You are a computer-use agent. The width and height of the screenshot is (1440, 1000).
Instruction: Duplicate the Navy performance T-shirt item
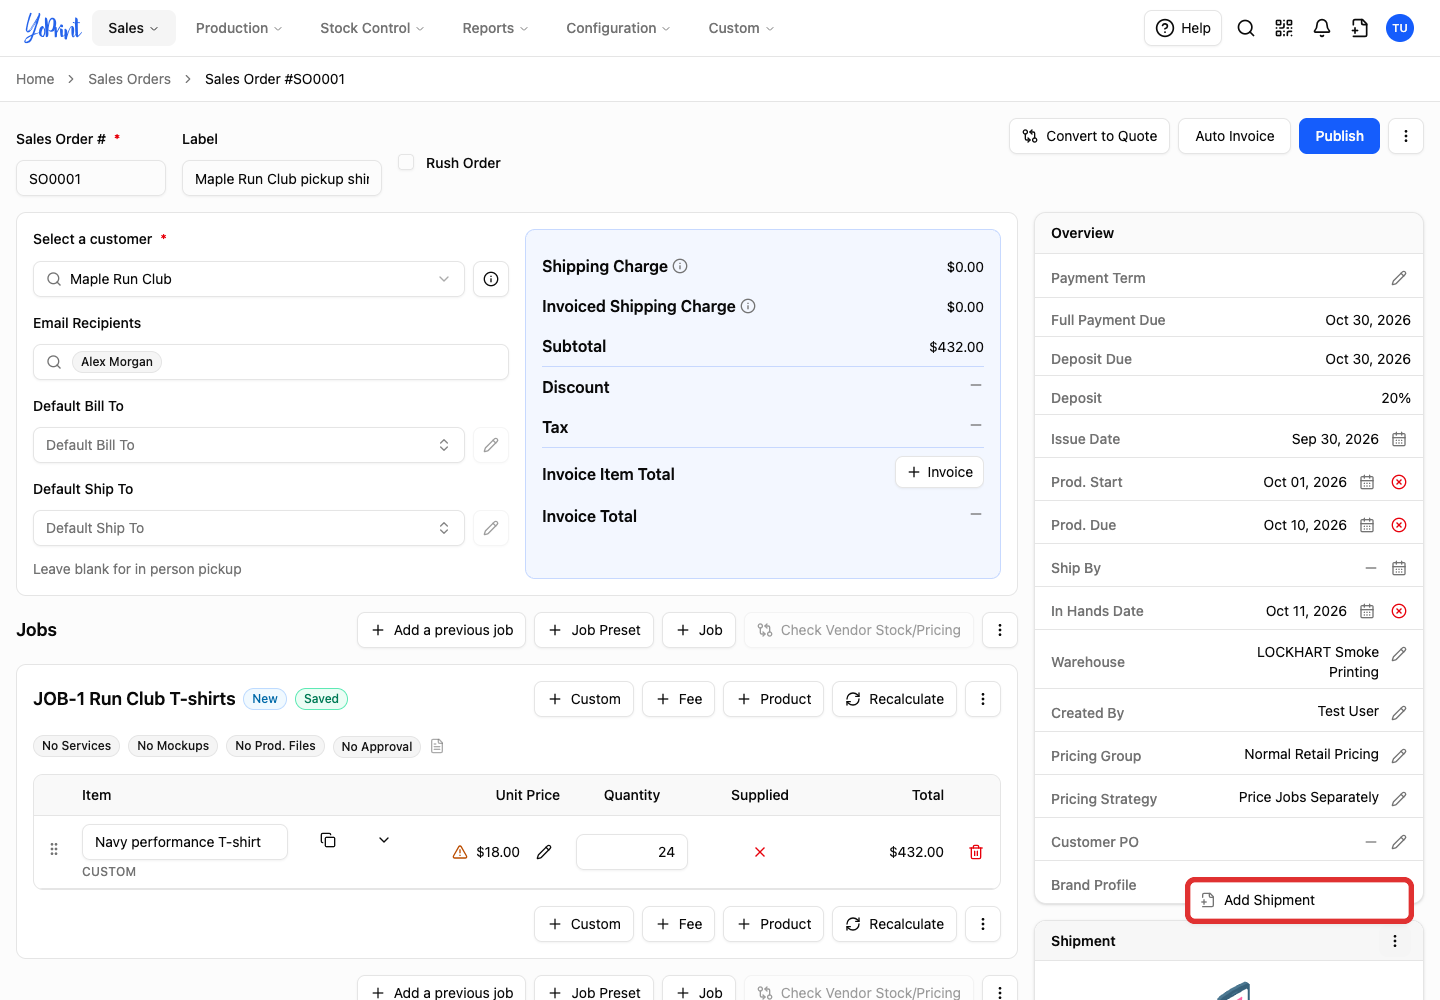click(328, 840)
